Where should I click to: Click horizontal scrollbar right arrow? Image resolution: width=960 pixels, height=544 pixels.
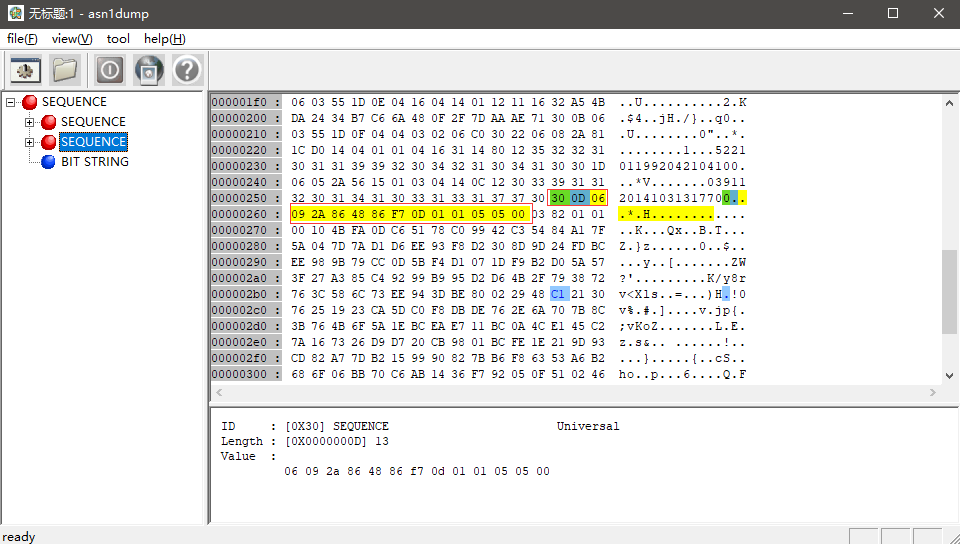pos(933,392)
